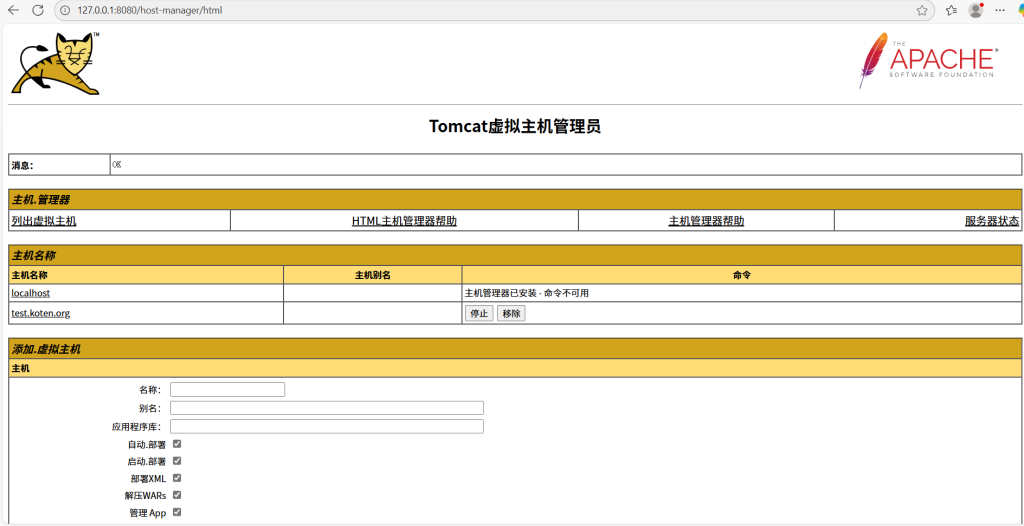The width and height of the screenshot is (1024, 526).
Task: Click the 别名 text input field
Action: (326, 408)
